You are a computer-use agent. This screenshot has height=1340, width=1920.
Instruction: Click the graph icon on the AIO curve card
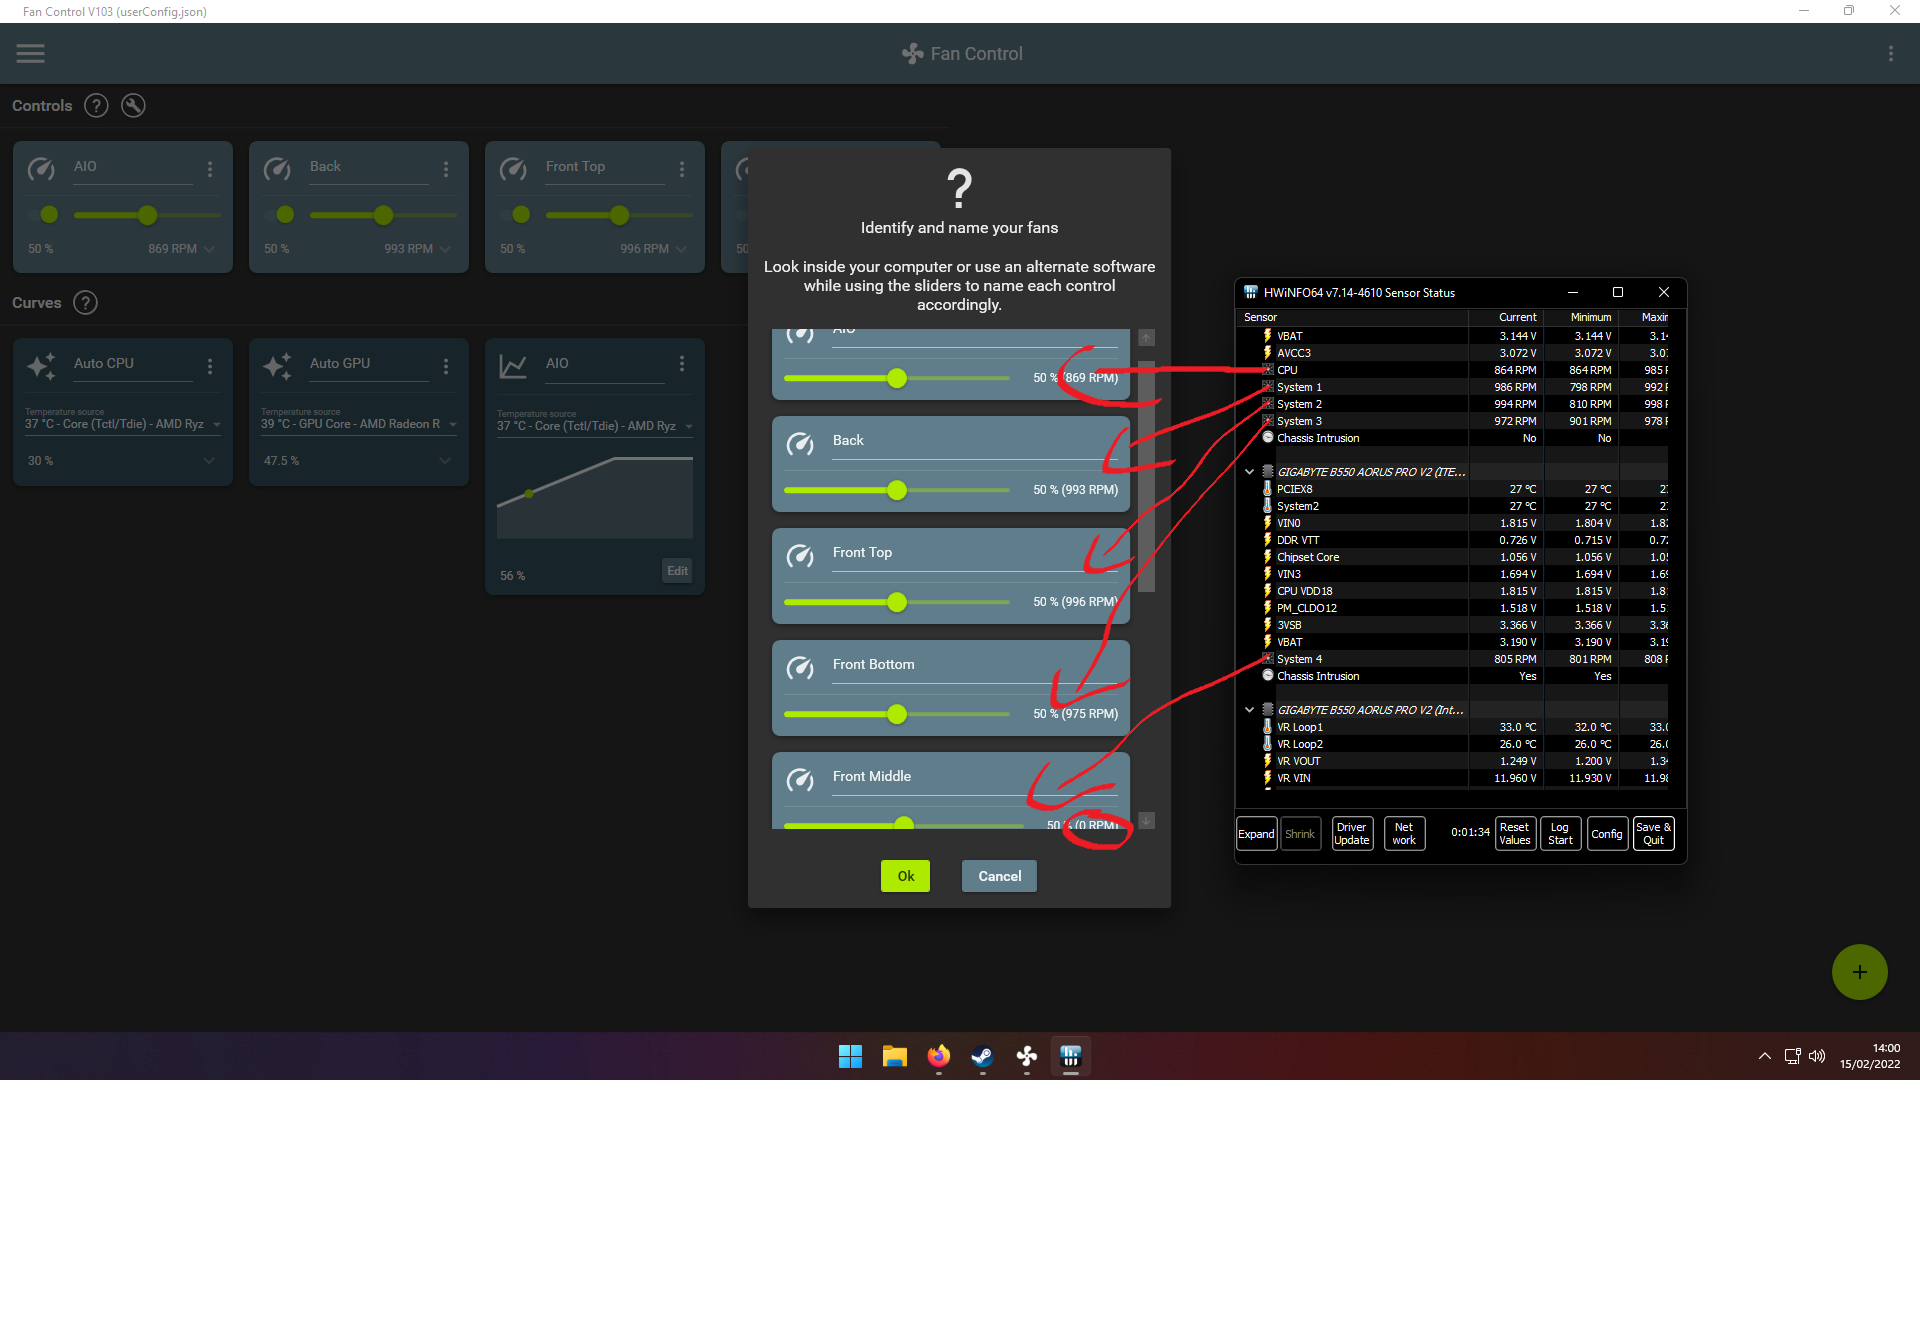pyautogui.click(x=513, y=366)
